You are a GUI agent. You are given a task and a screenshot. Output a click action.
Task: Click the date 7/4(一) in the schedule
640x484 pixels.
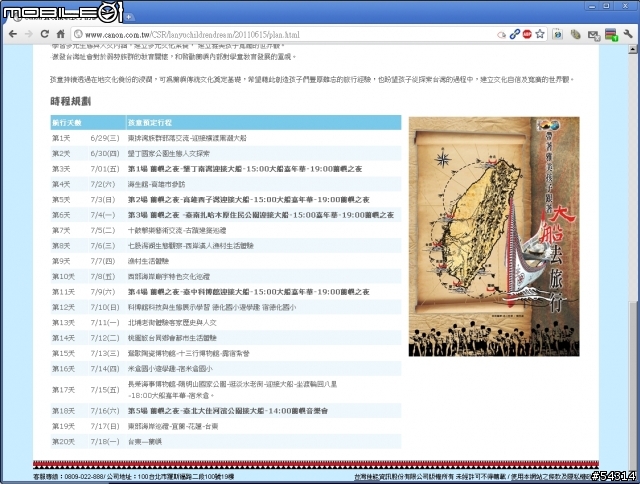[103, 215]
